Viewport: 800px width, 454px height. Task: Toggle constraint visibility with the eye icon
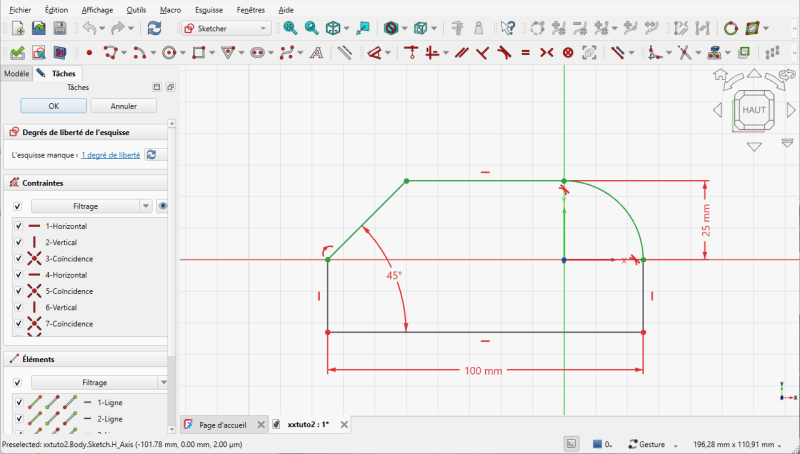162,206
